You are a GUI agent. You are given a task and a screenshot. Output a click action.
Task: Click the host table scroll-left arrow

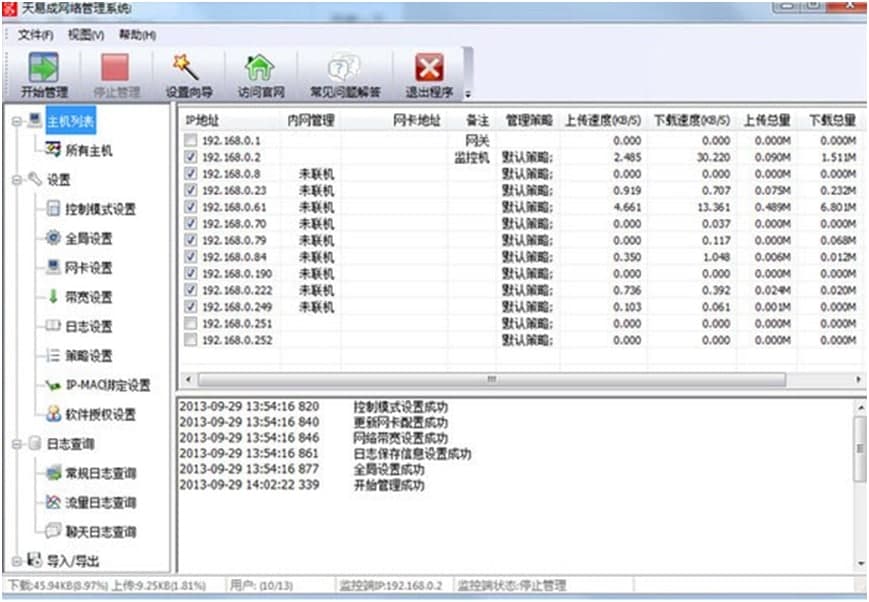188,380
